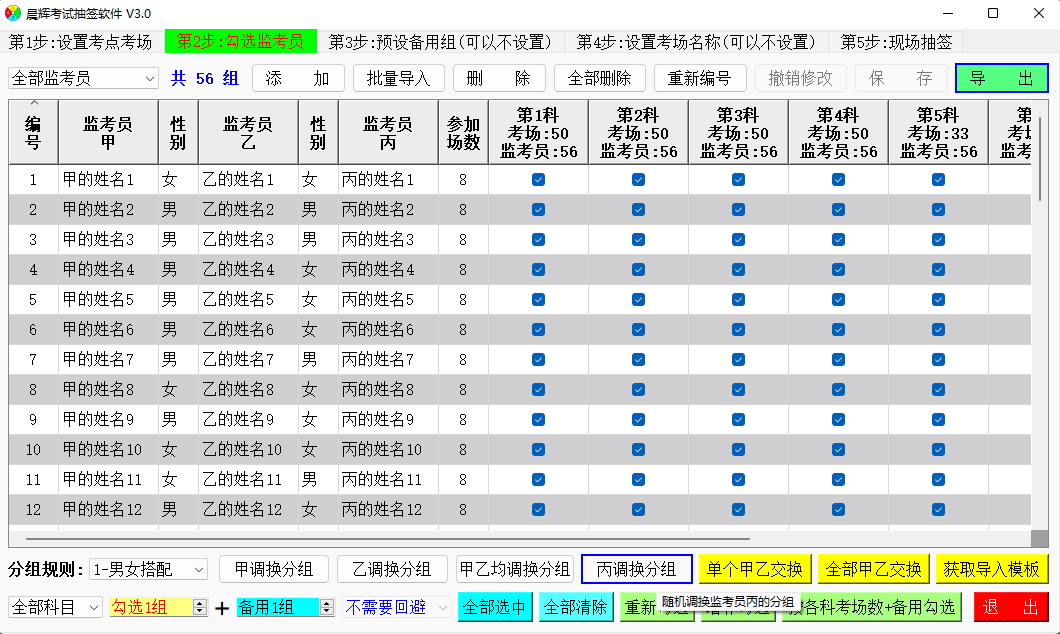The height and width of the screenshot is (634, 1060).
Task: Uncheck 第4科 checkbox in row 9
Action: 838,420
